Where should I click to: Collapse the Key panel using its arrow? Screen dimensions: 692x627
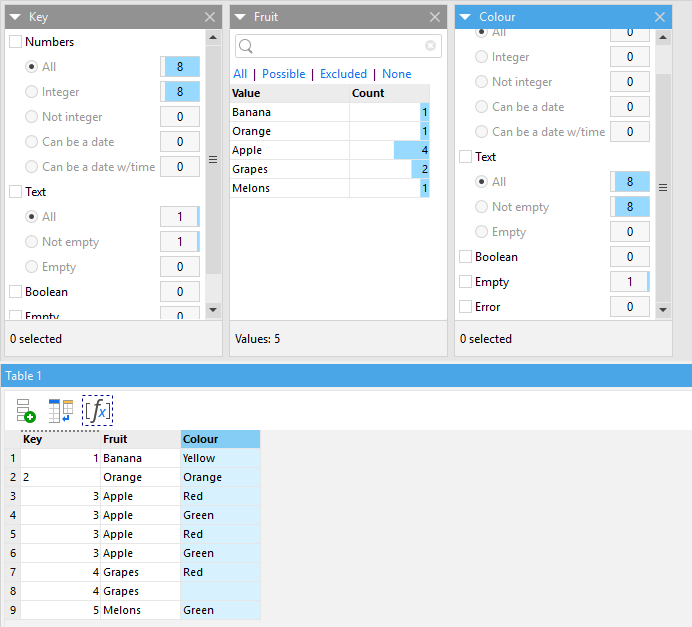click(15, 17)
